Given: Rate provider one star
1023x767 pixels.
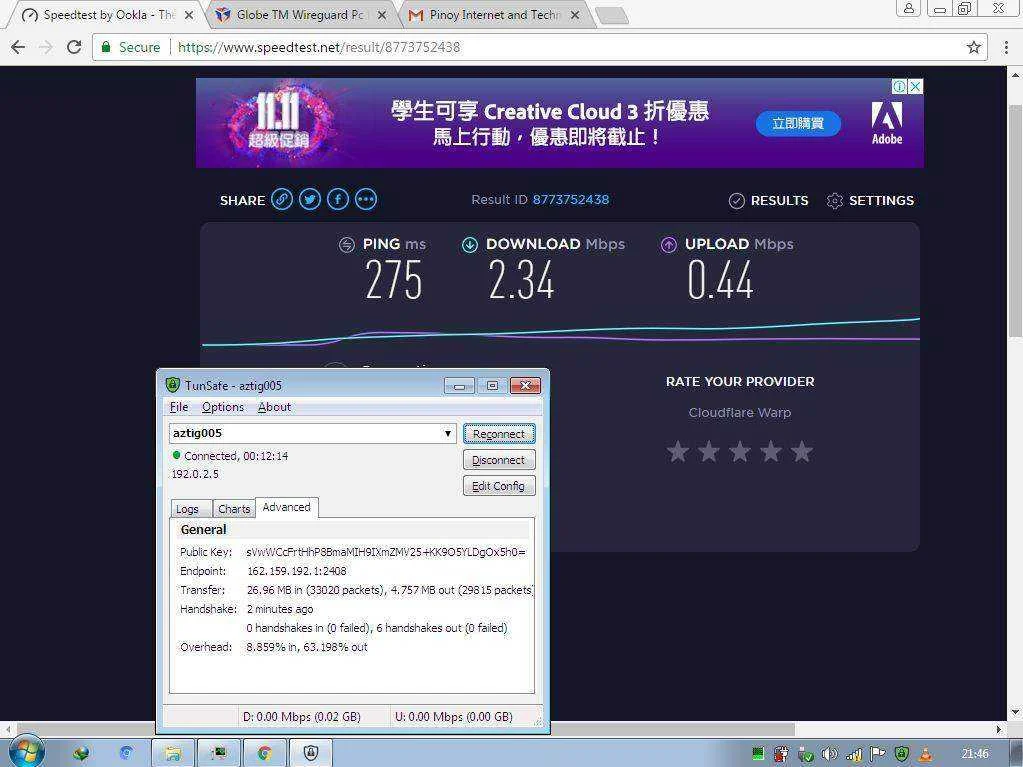Looking at the screenshot, I should click(x=678, y=451).
